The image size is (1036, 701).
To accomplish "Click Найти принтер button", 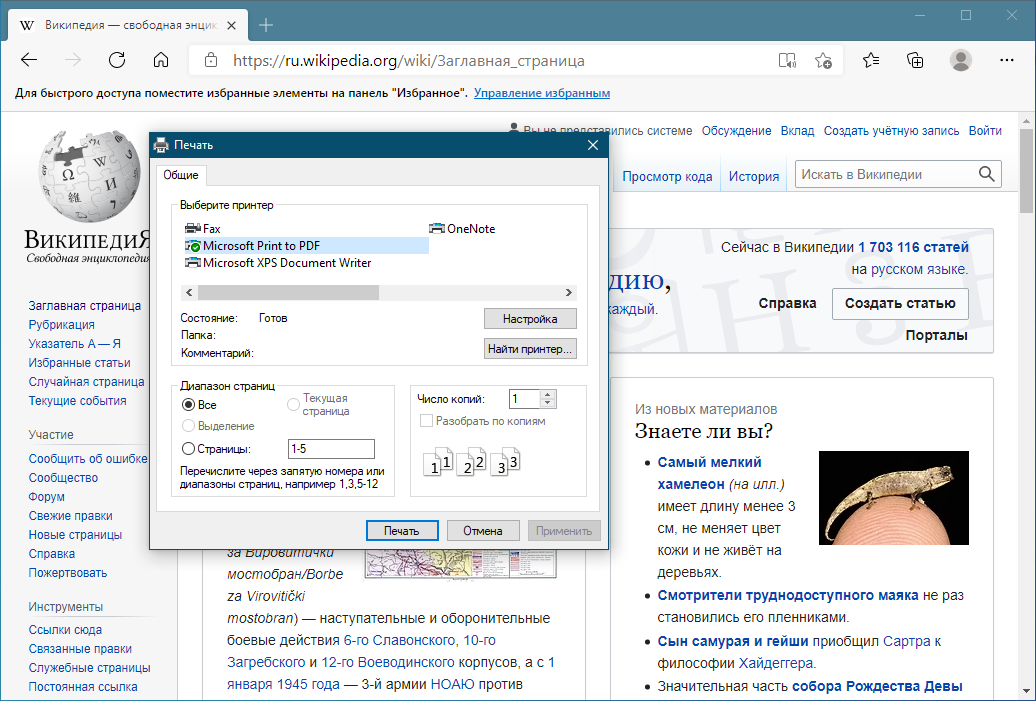I will click(x=530, y=349).
